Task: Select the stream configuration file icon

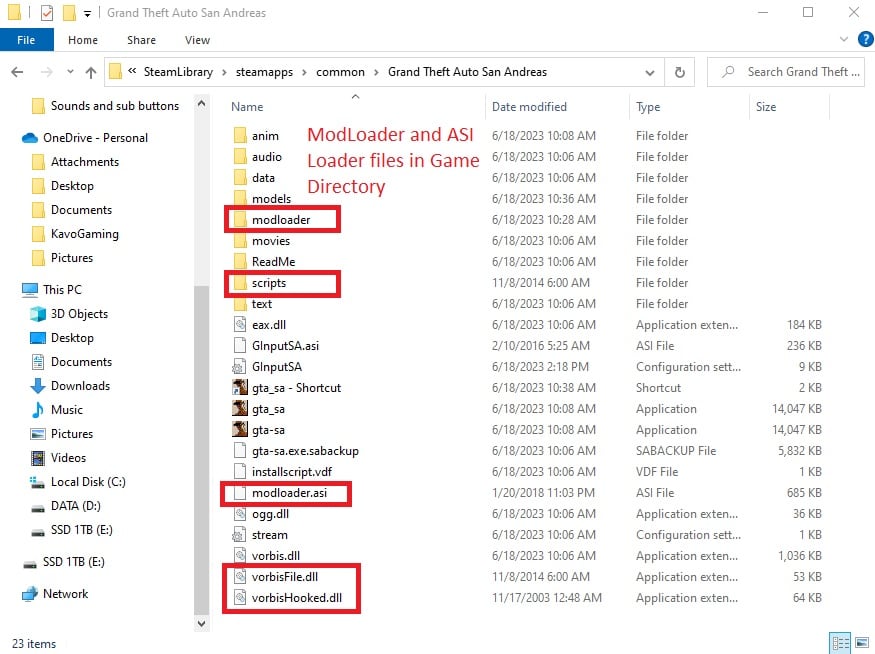Action: [x=239, y=535]
